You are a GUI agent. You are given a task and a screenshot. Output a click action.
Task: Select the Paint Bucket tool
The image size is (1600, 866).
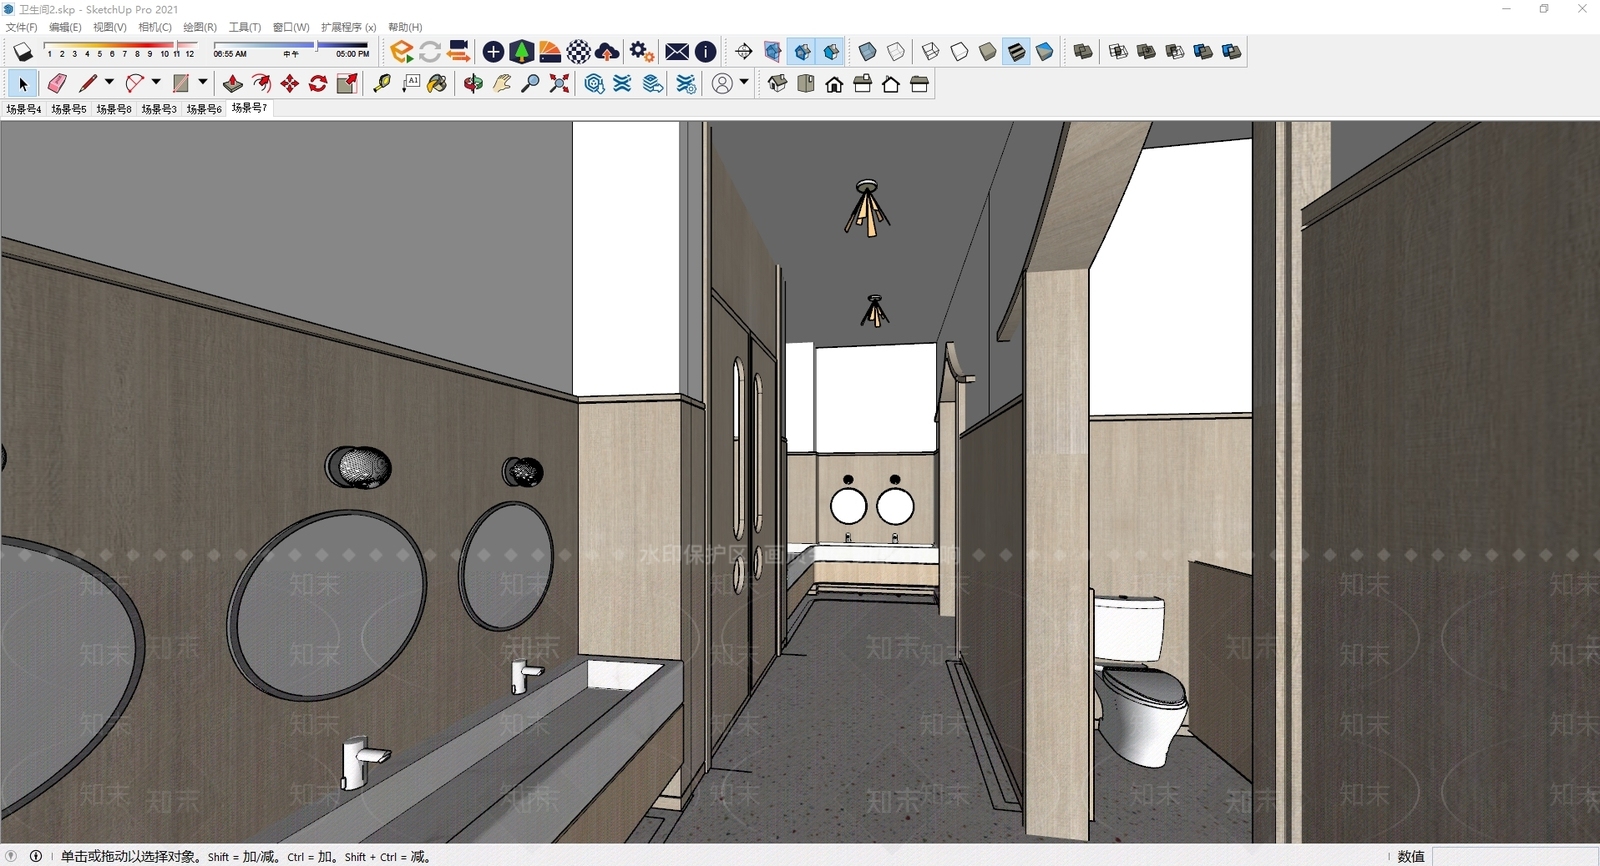(x=437, y=84)
